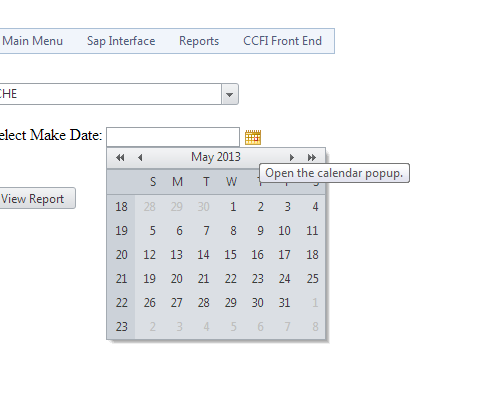Viewport: 502px width, 420px height.
Task: Go to next month arrow
Action: (292, 157)
